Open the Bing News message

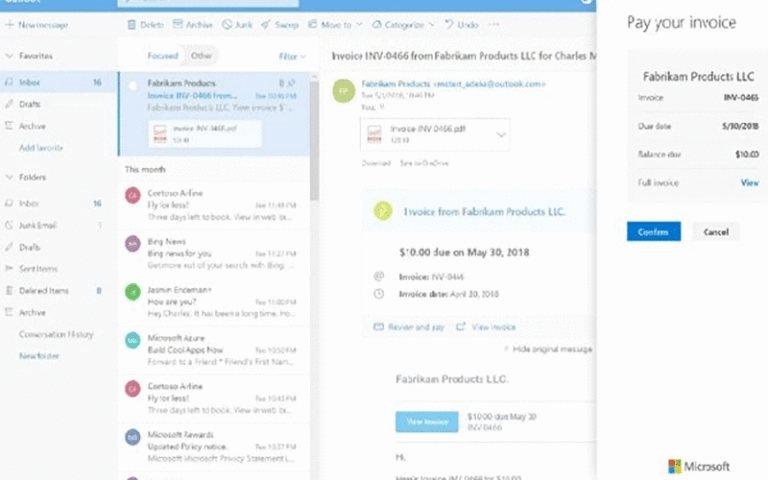(214, 253)
